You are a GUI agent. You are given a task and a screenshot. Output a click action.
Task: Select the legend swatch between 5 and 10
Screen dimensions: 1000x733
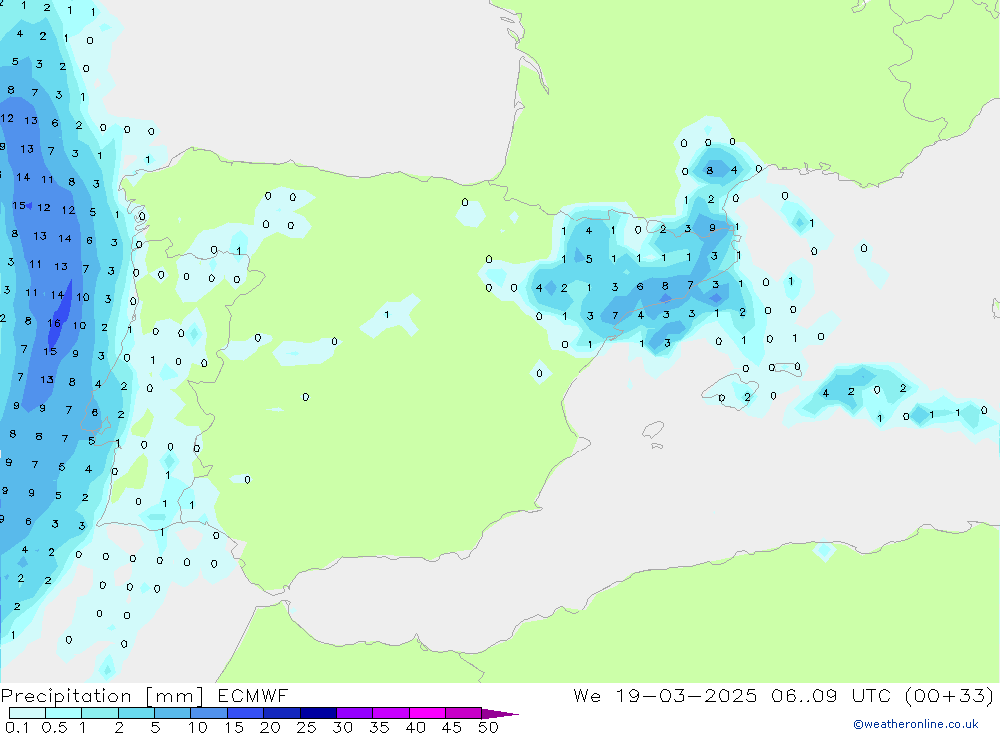[172, 713]
